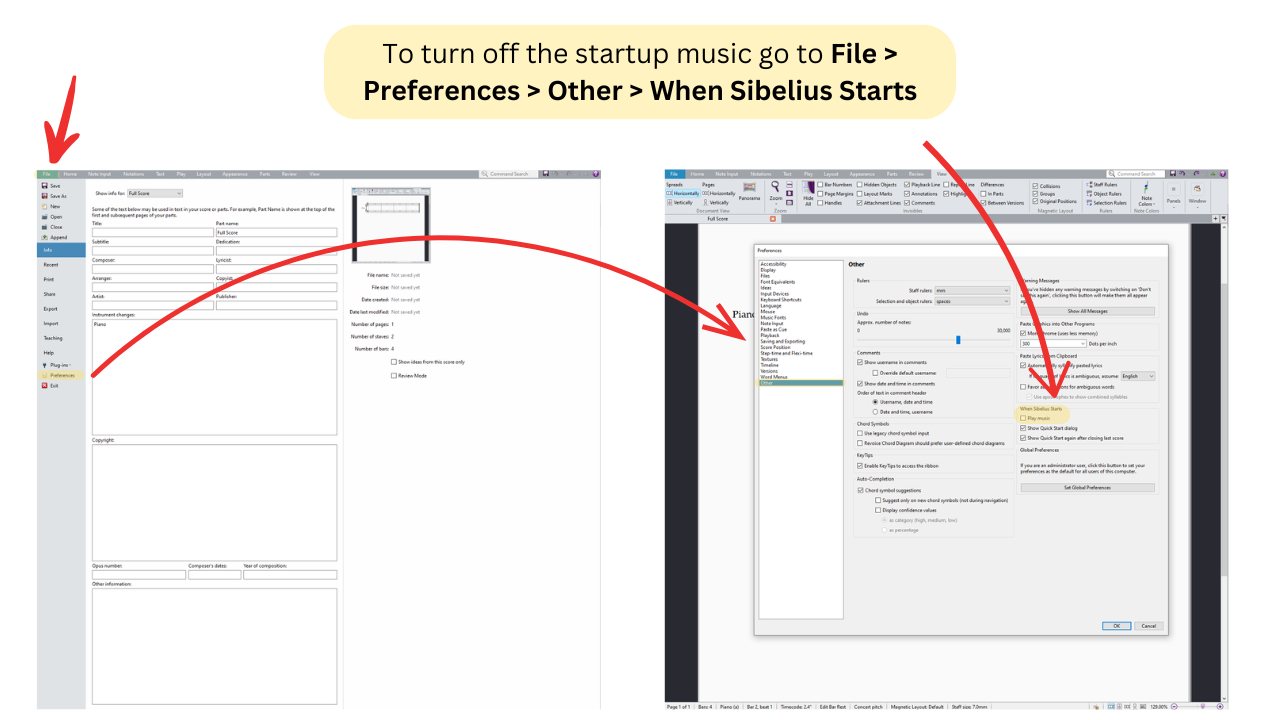Viewport: 1280px width, 720px height.
Task: Click the Plug-ins icon in File sidebar
Action: 44,366
